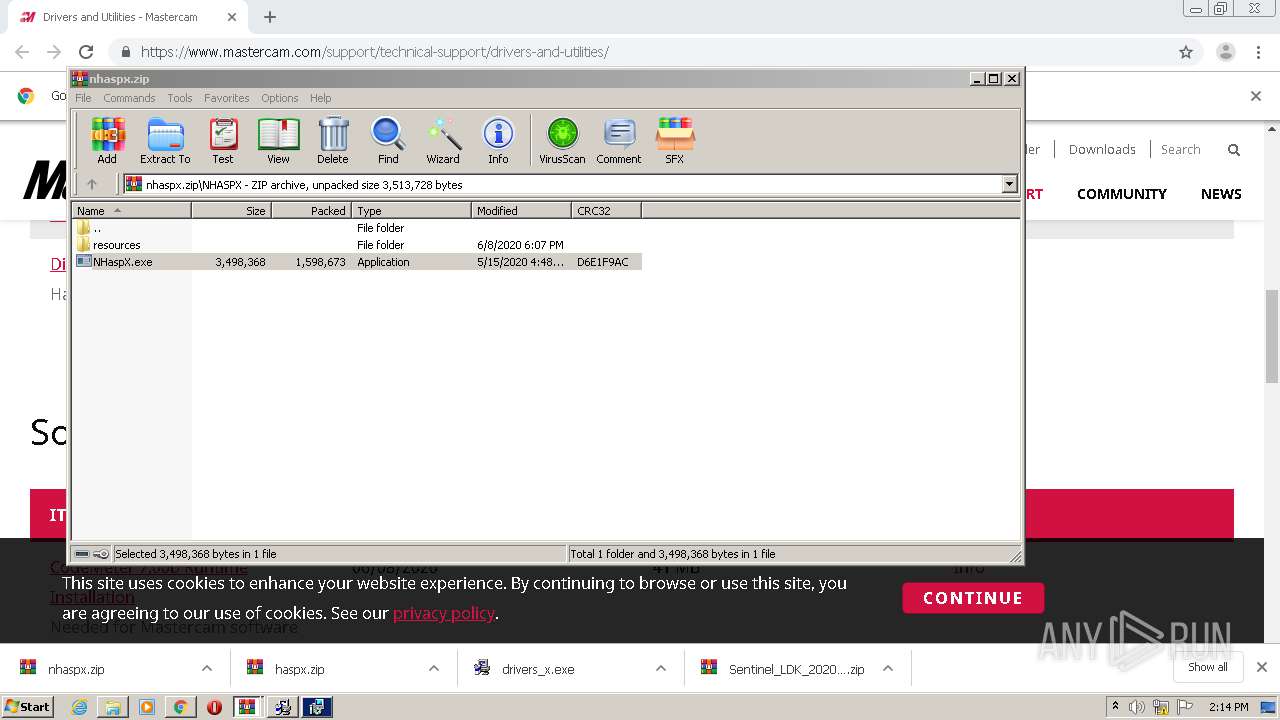Open the Sentinel_LDK_2020 zip download item
The image size is (1280, 720).
point(796,669)
